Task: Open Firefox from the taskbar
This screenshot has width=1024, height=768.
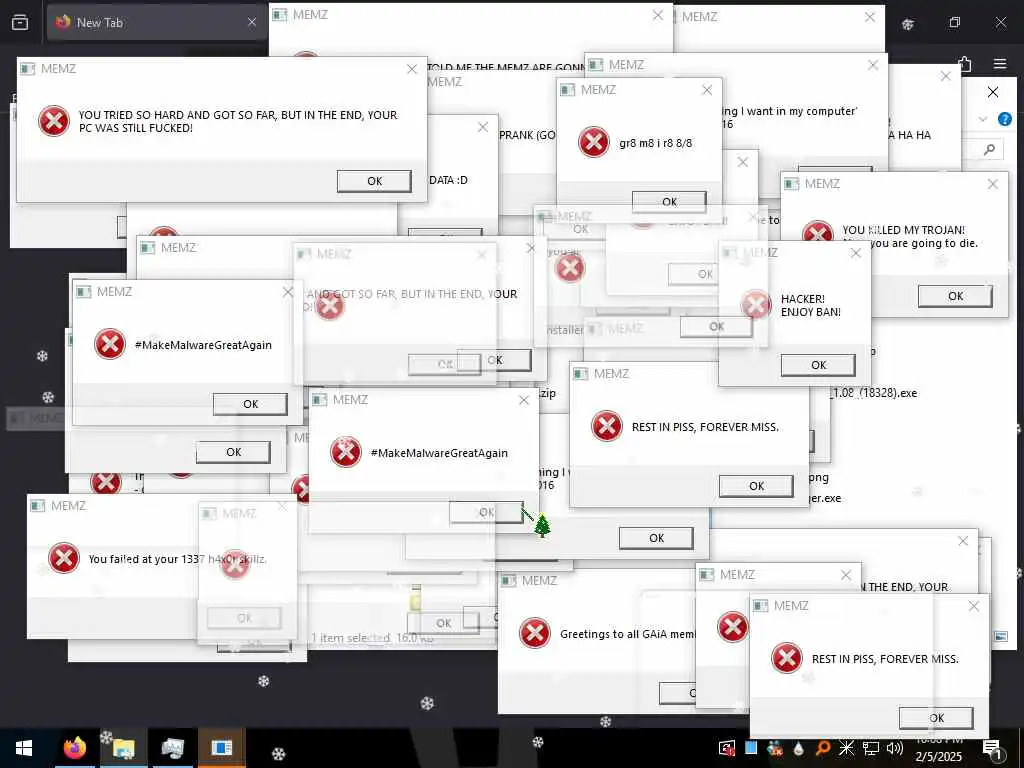Action: point(74,748)
